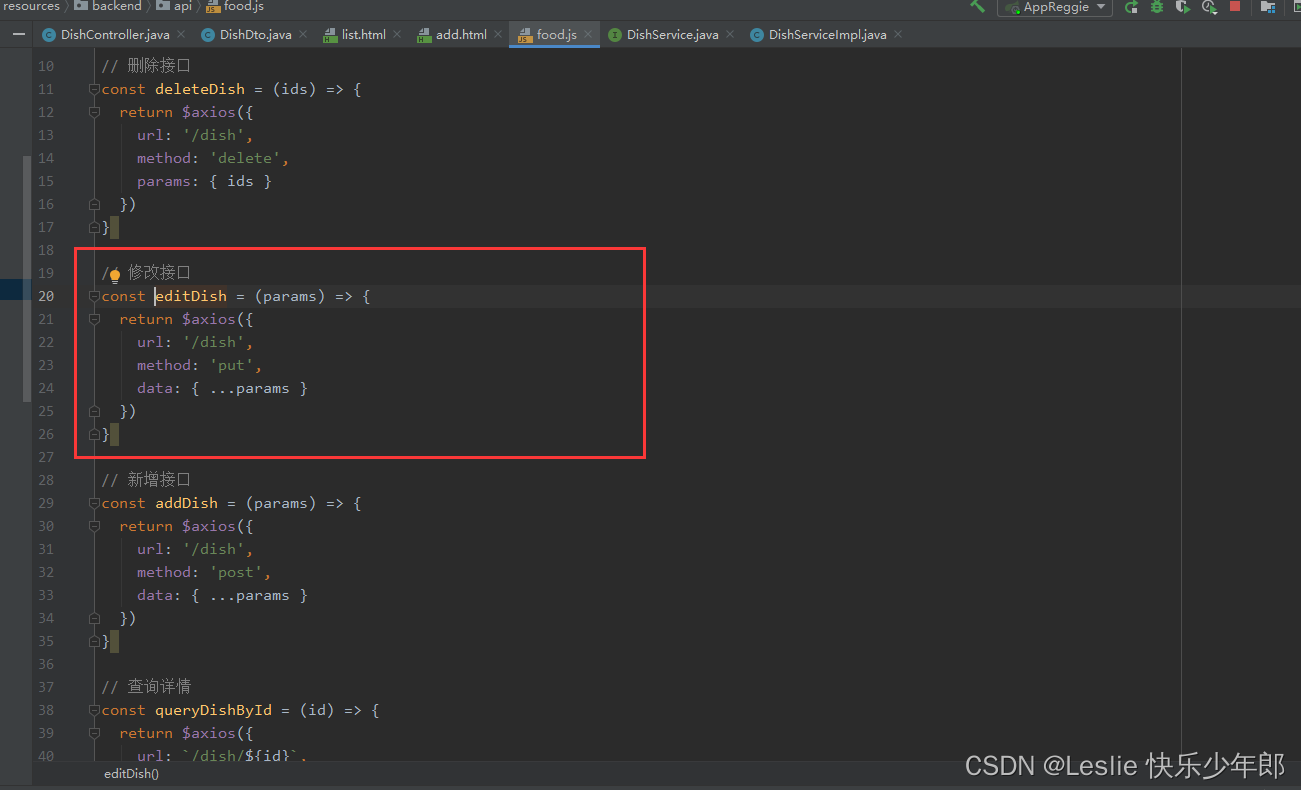Image resolution: width=1301 pixels, height=790 pixels.
Task: Click line number 29 in gutter
Action: coord(47,503)
